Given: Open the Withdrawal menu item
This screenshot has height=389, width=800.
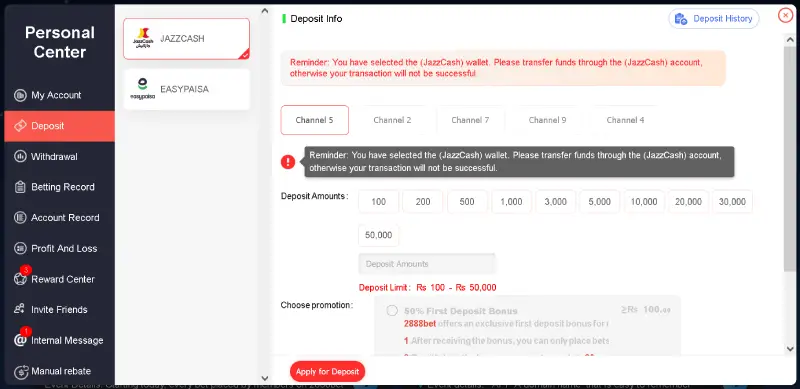Looking at the screenshot, I should pyautogui.click(x=59, y=157).
